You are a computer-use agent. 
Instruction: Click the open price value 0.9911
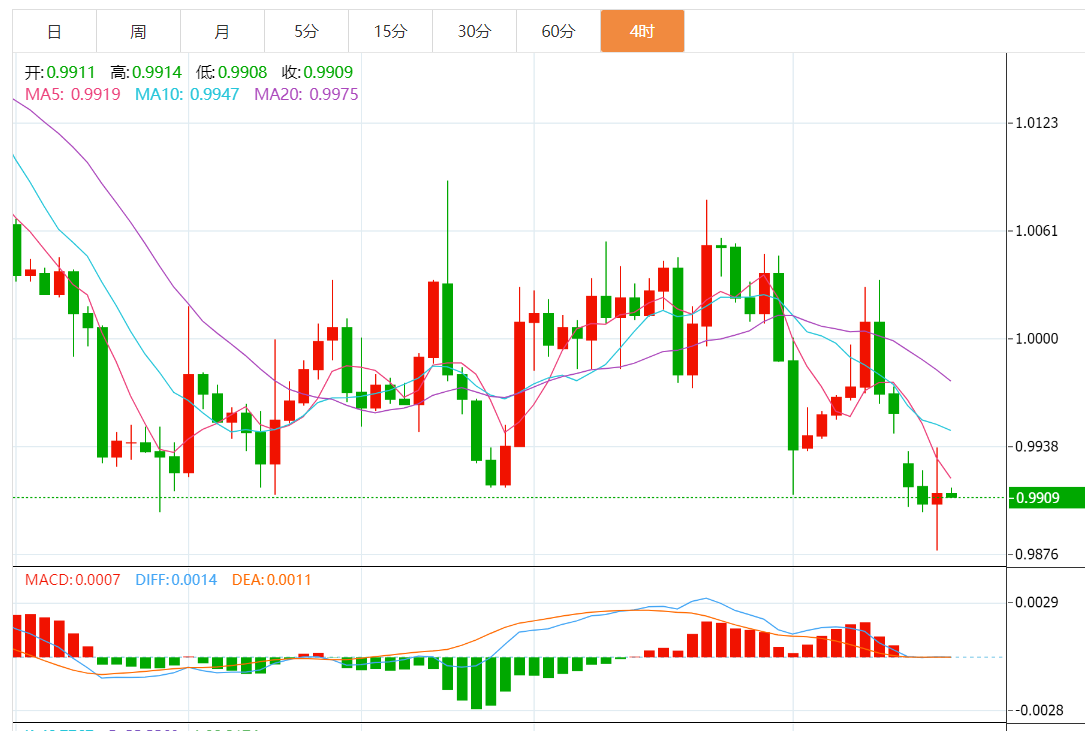pos(71,72)
